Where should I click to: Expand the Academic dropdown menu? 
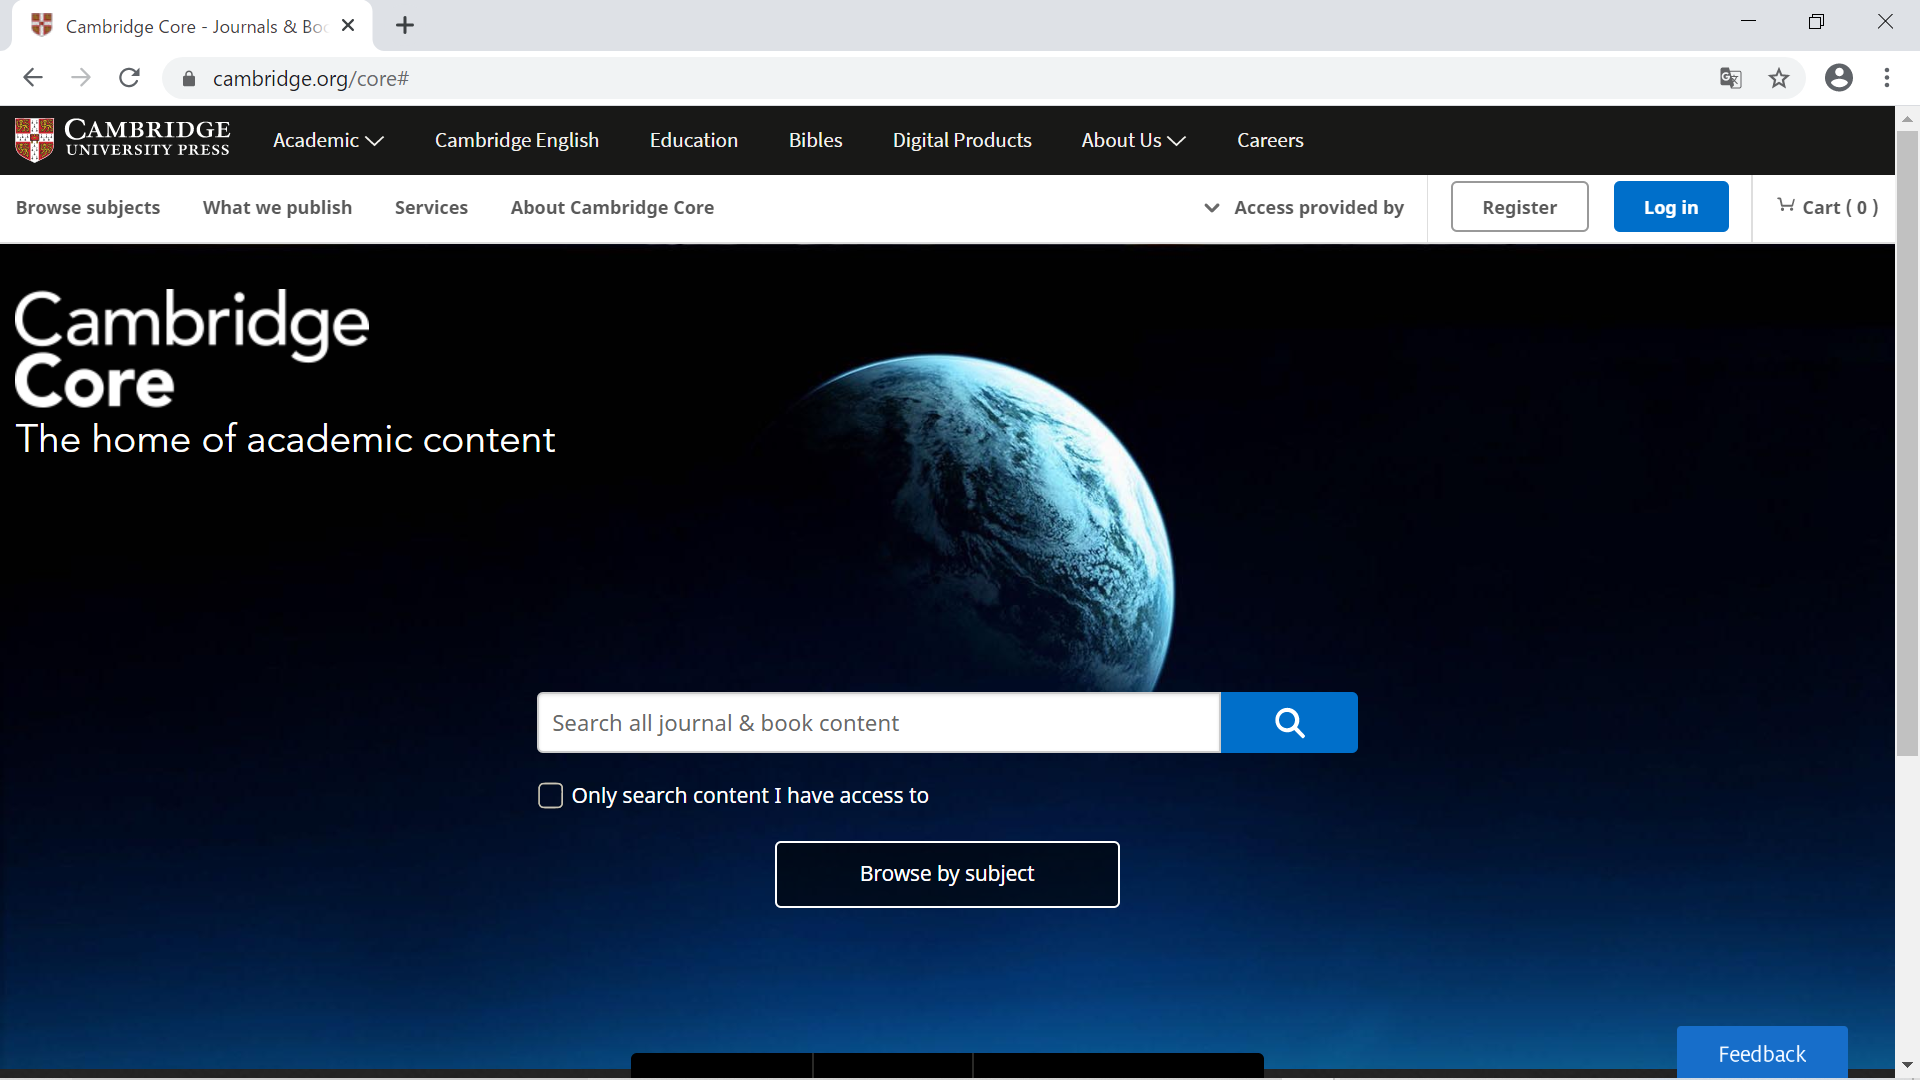click(328, 140)
